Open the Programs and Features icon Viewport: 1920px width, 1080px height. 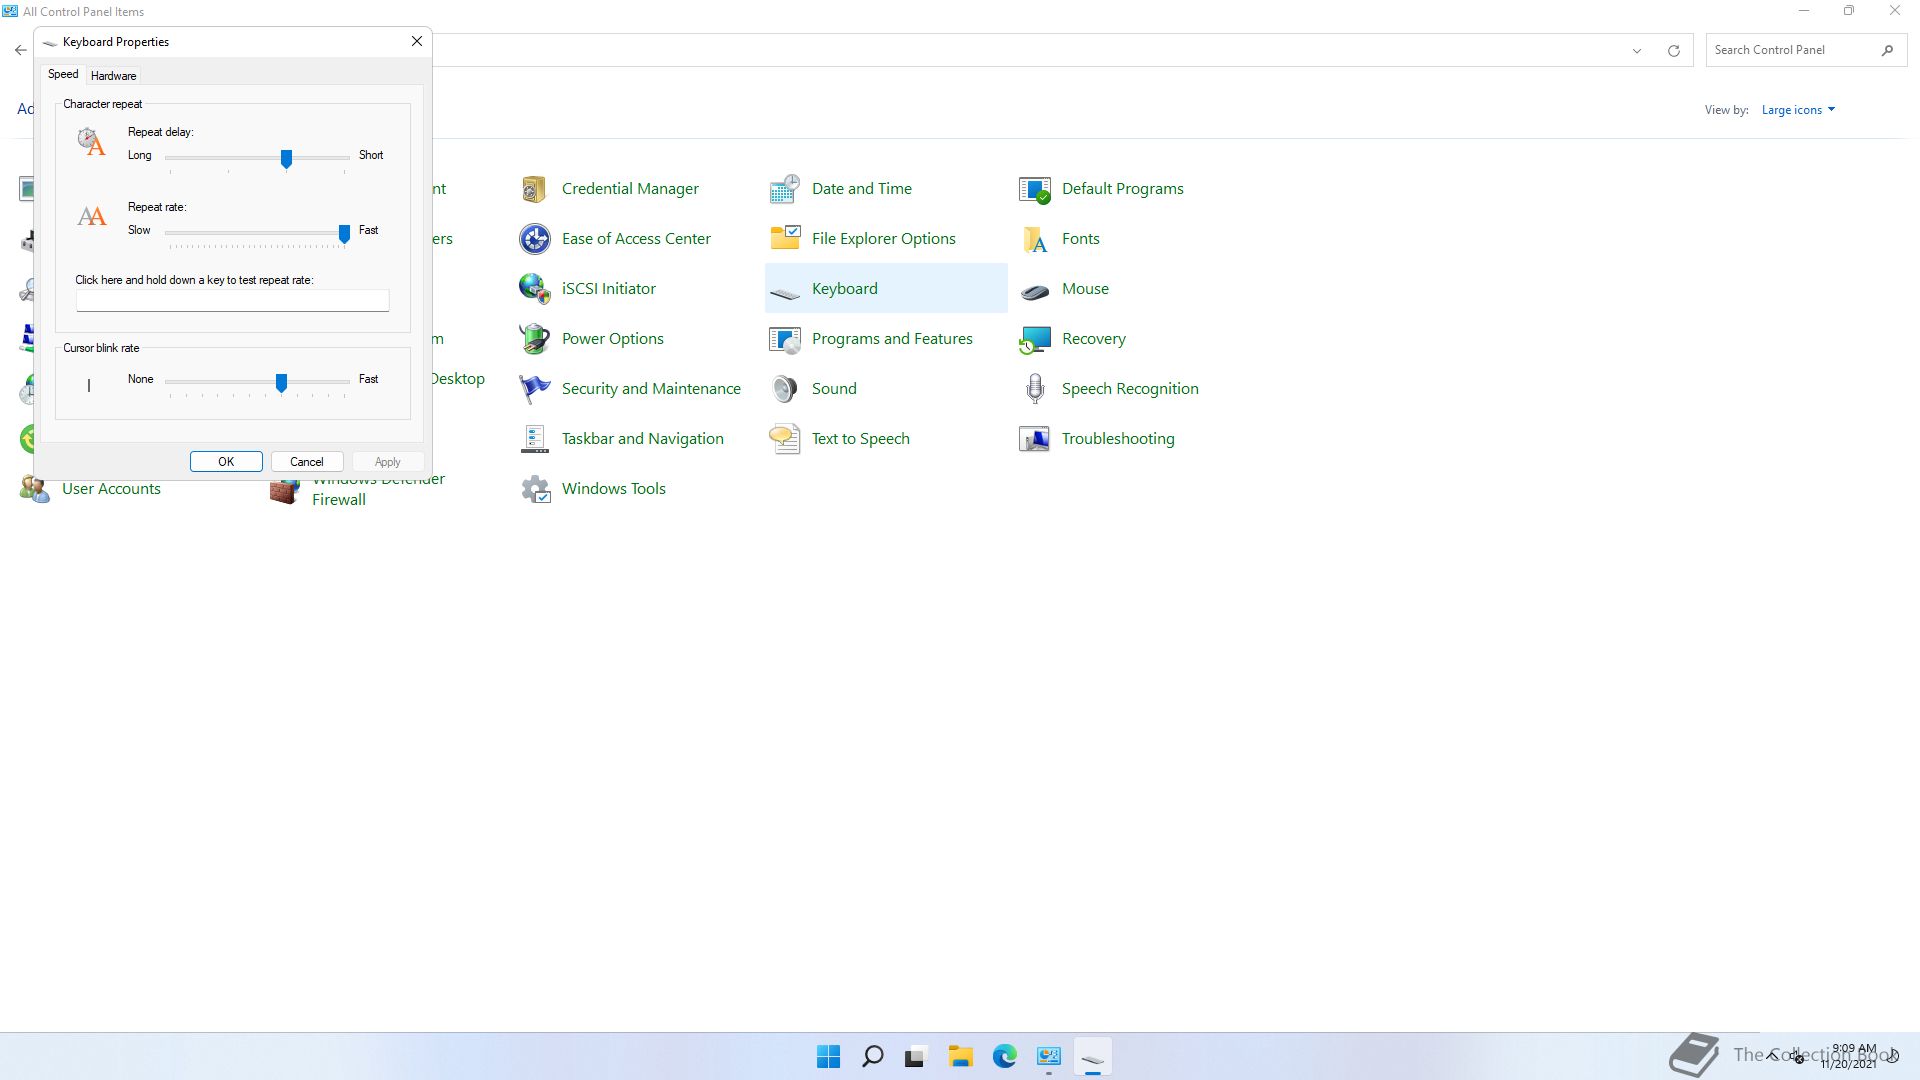[784, 339]
